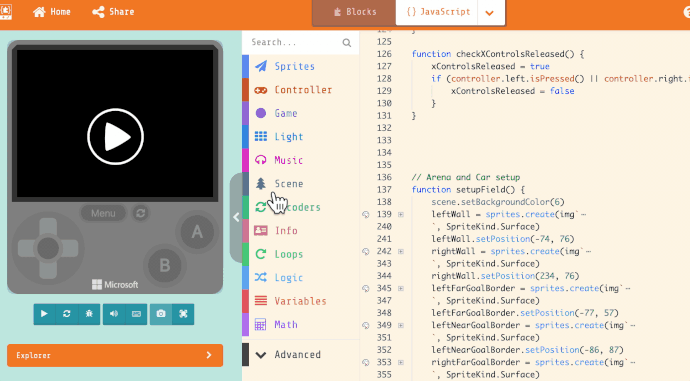Click the Sprites paper plane icon

261,66
